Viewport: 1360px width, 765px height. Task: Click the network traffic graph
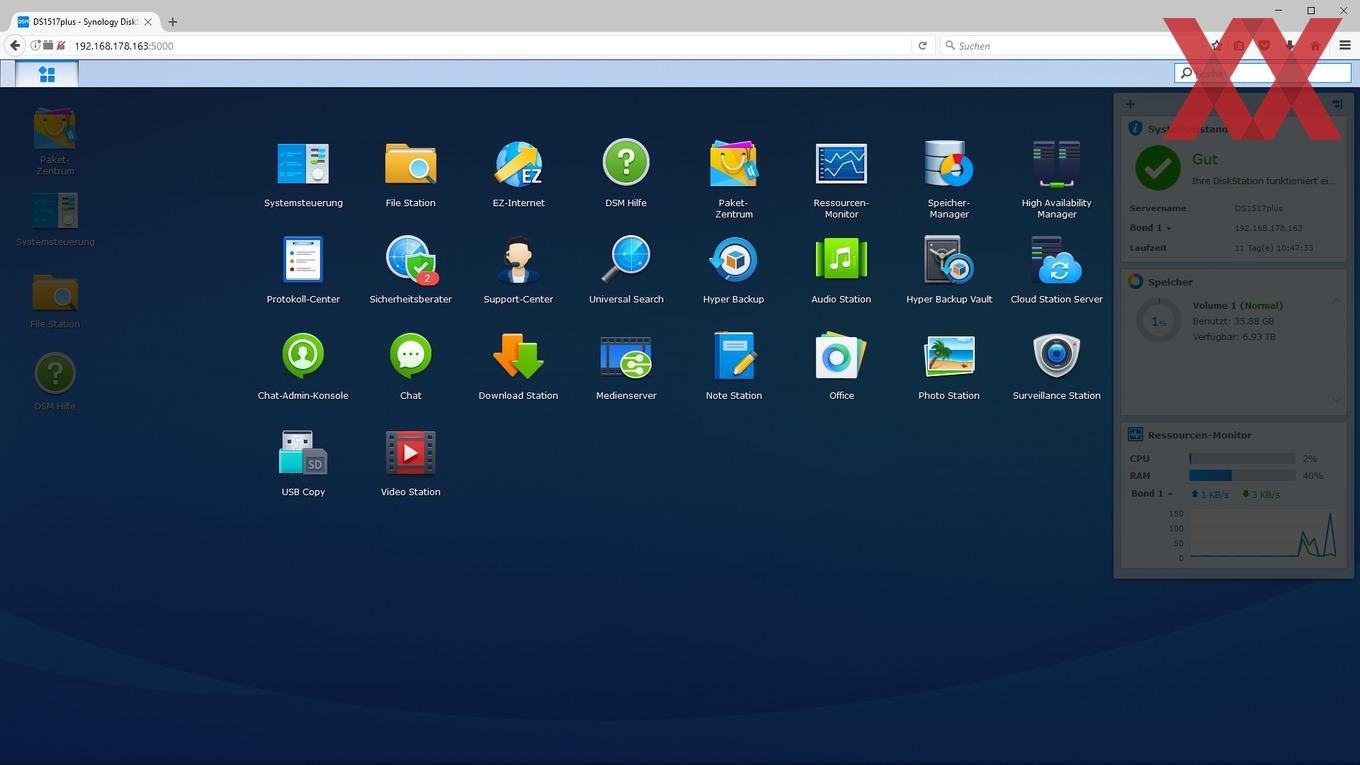coord(1262,535)
